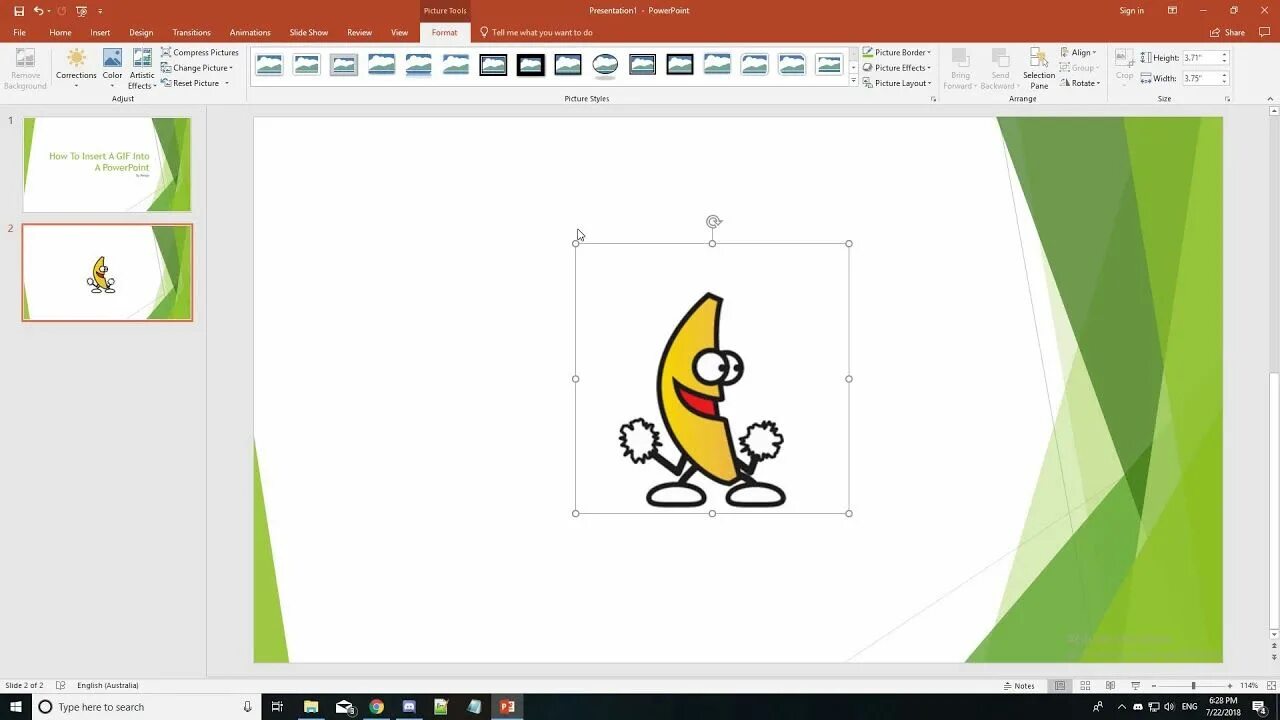Apply the first picture style in gallery
The image size is (1280, 720).
click(x=269, y=65)
